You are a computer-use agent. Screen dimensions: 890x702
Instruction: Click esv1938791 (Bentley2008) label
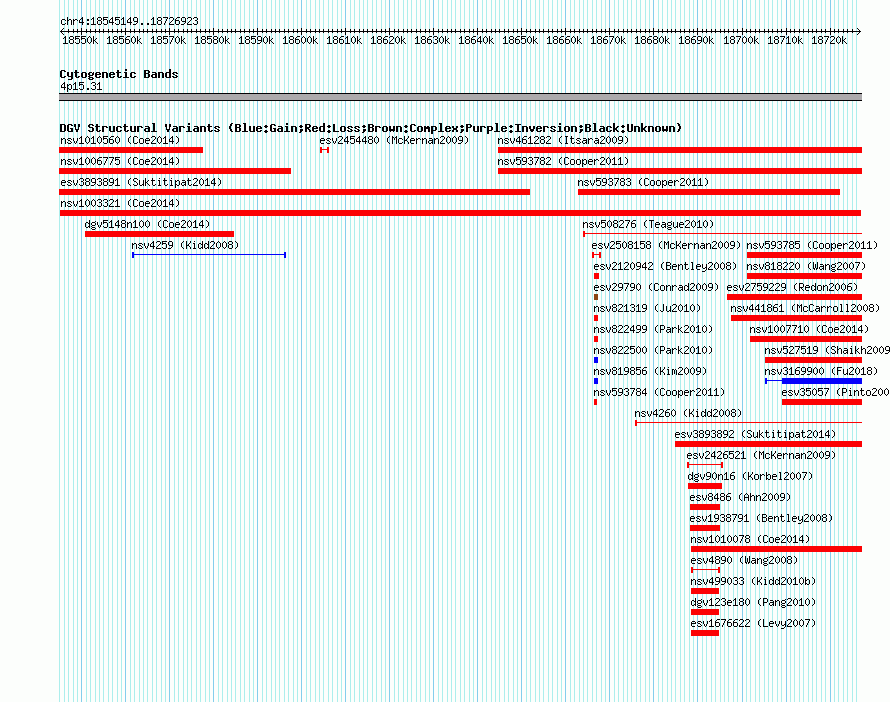pos(761,518)
